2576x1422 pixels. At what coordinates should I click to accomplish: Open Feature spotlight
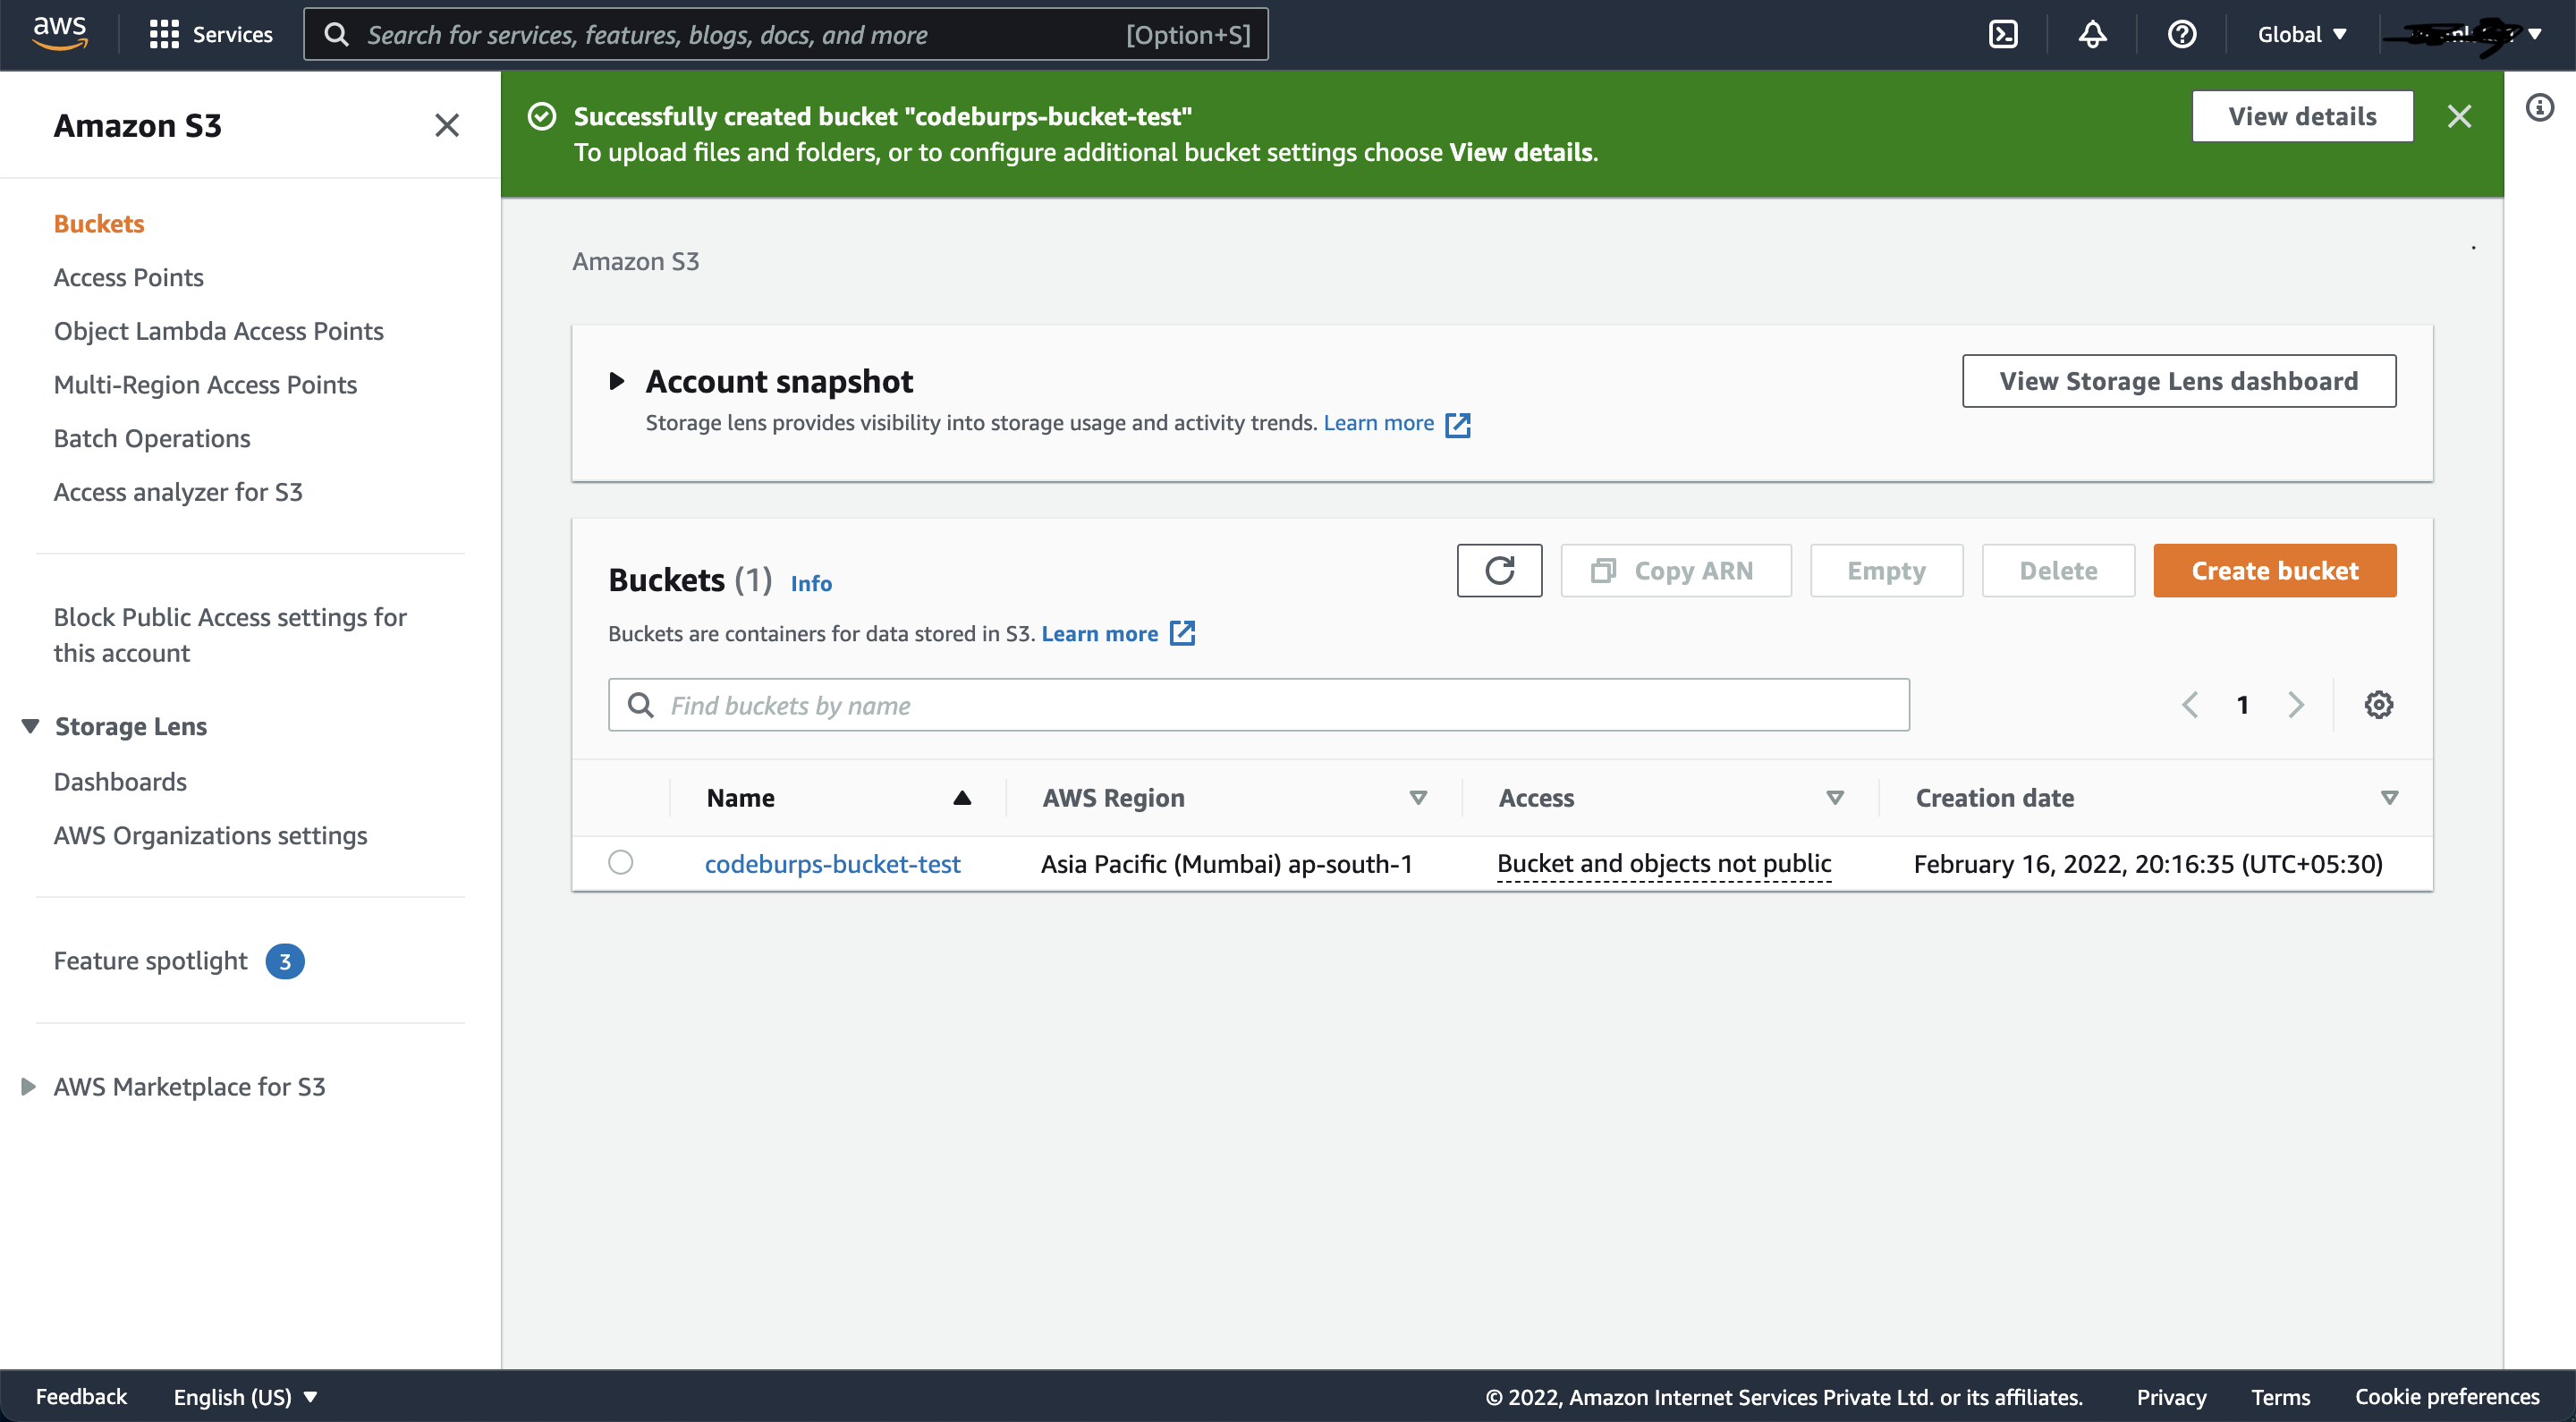[x=150, y=961]
